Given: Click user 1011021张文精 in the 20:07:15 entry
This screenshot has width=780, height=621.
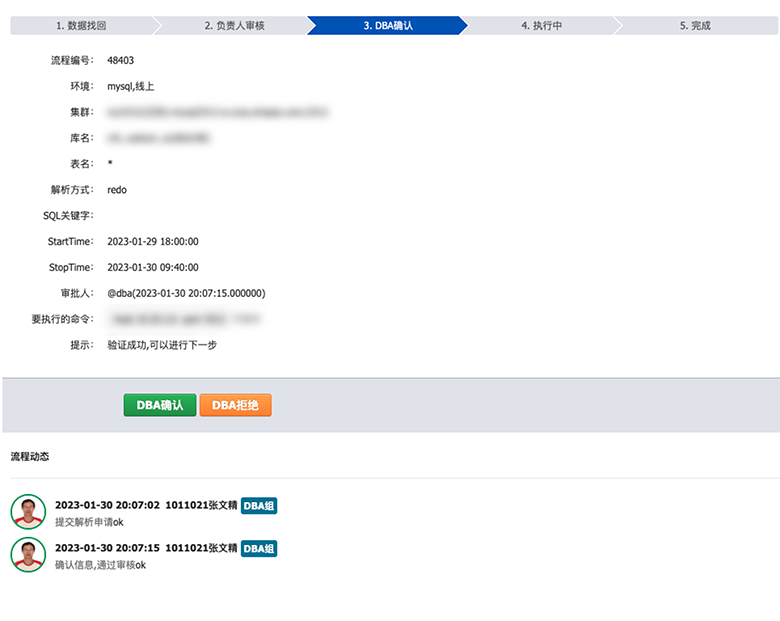Looking at the screenshot, I should pos(201,548).
